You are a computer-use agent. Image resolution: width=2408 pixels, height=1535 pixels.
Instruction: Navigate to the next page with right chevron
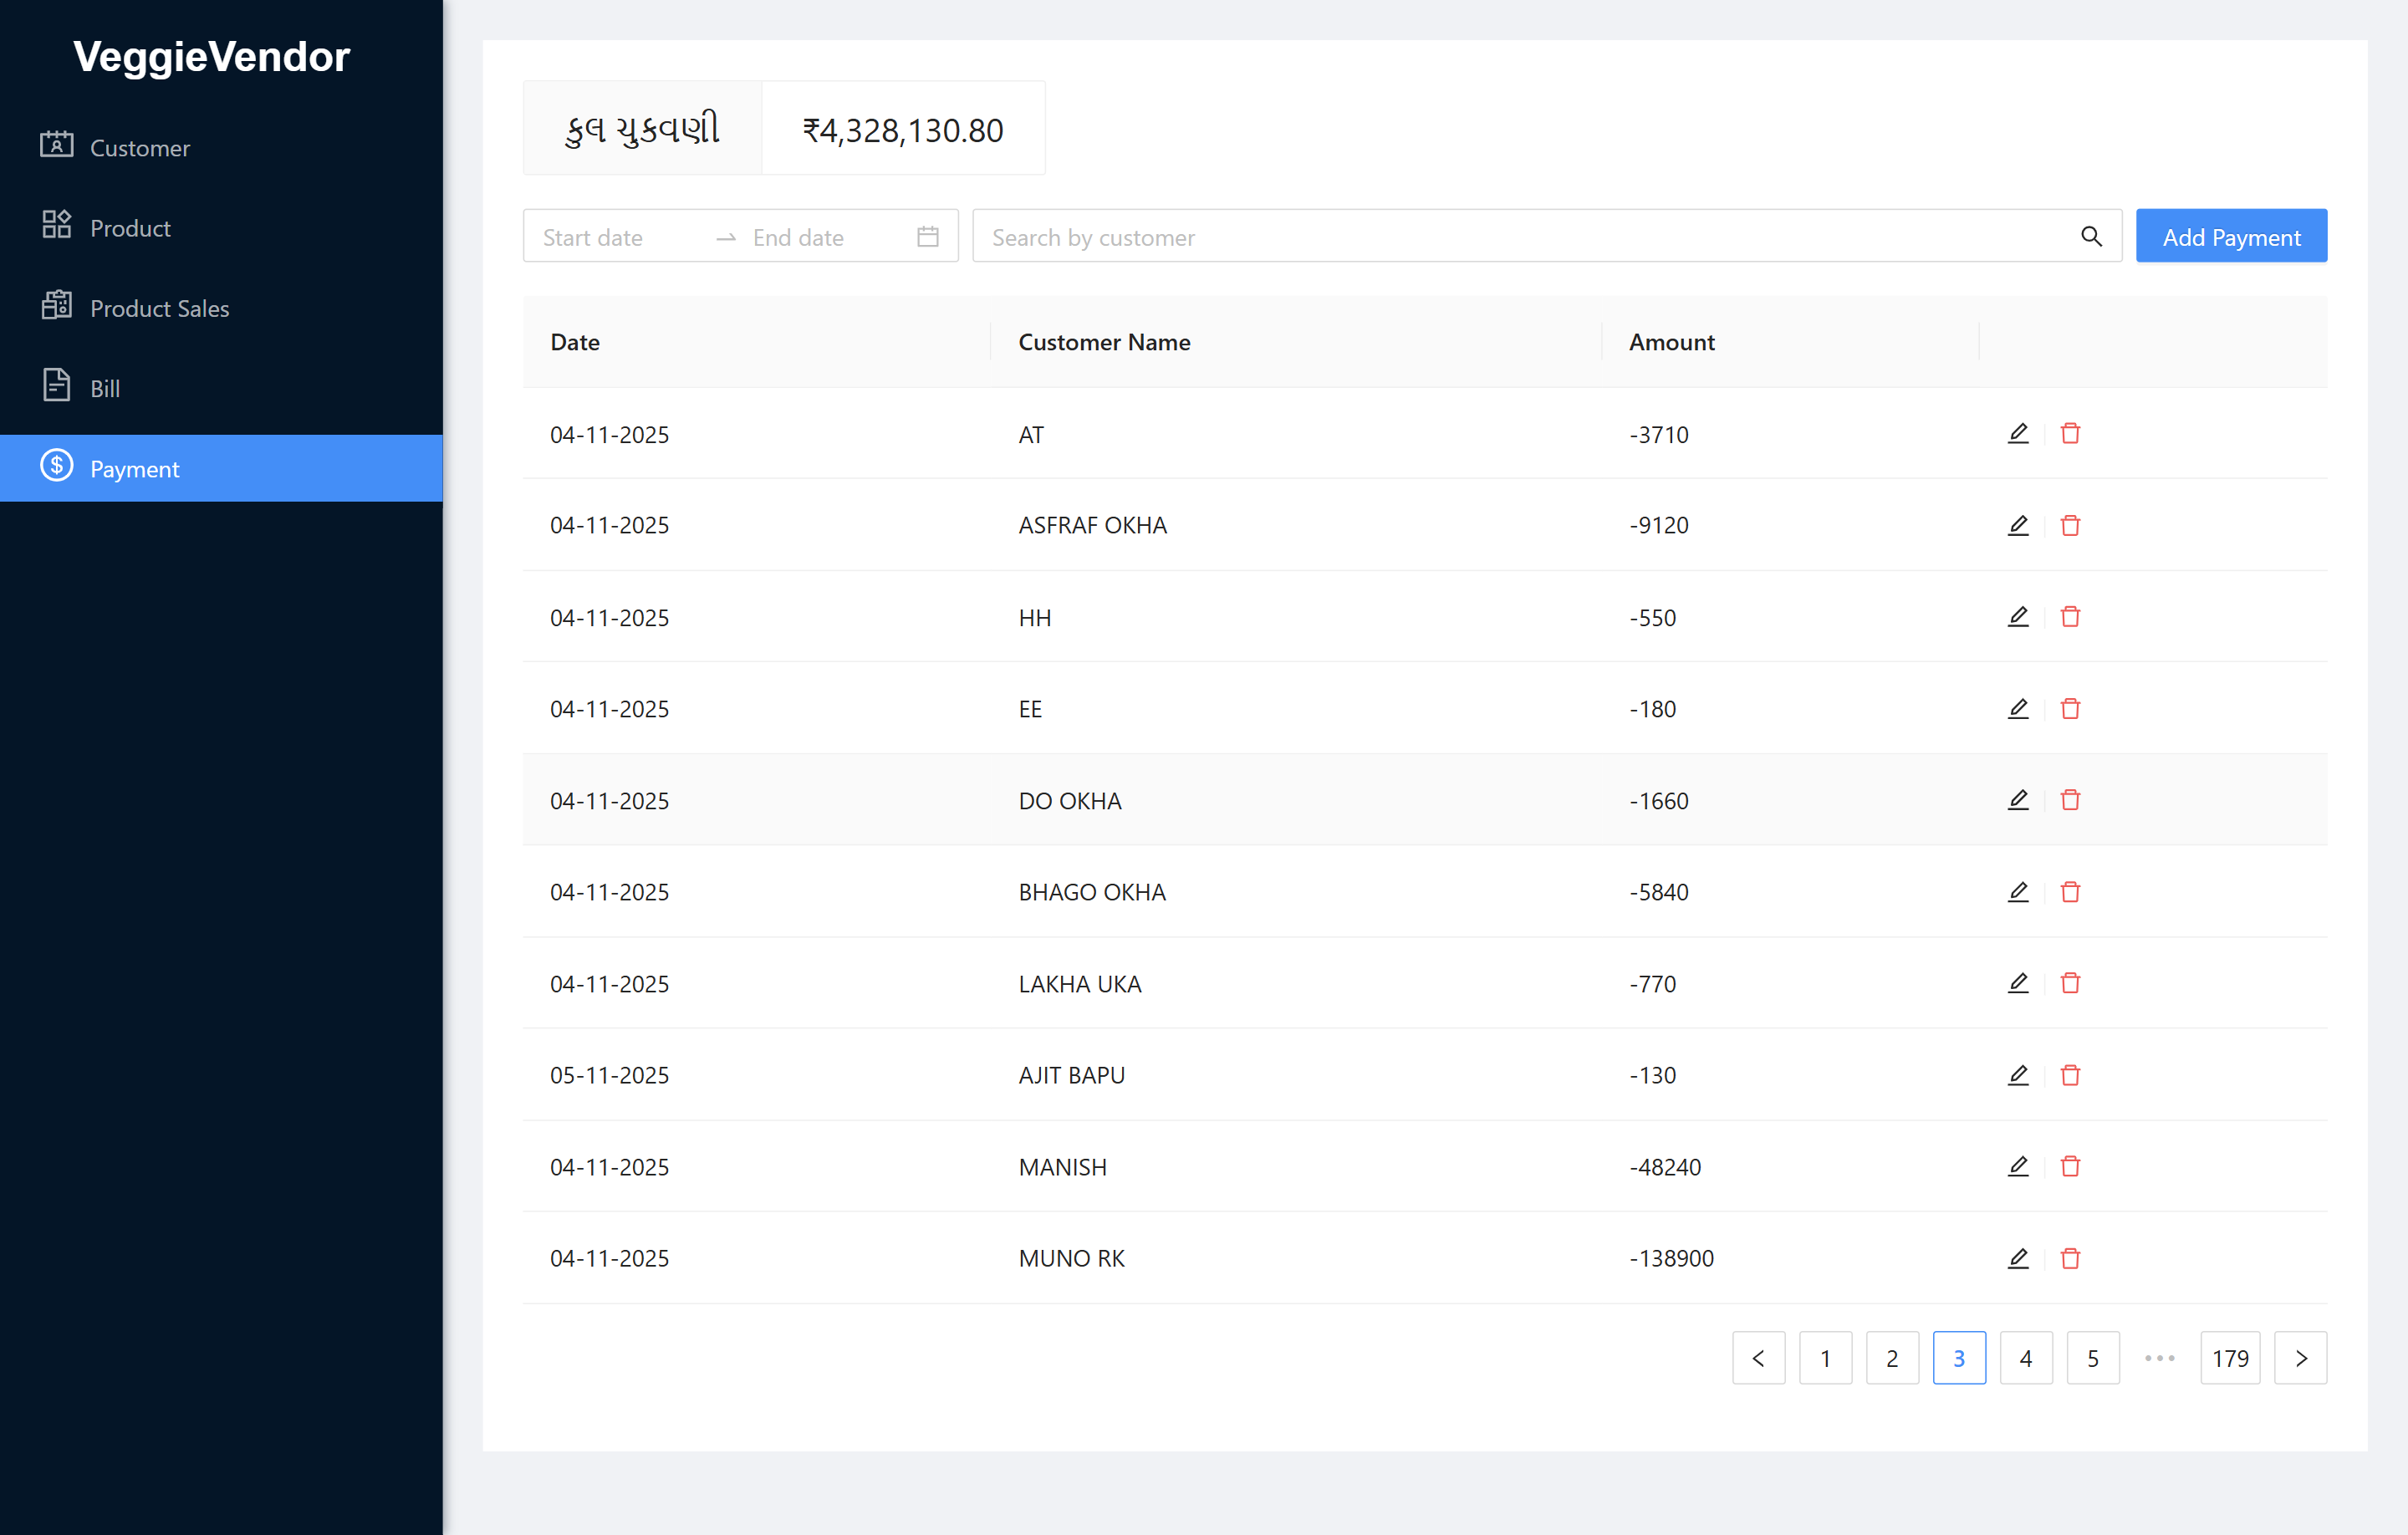tap(2301, 1358)
